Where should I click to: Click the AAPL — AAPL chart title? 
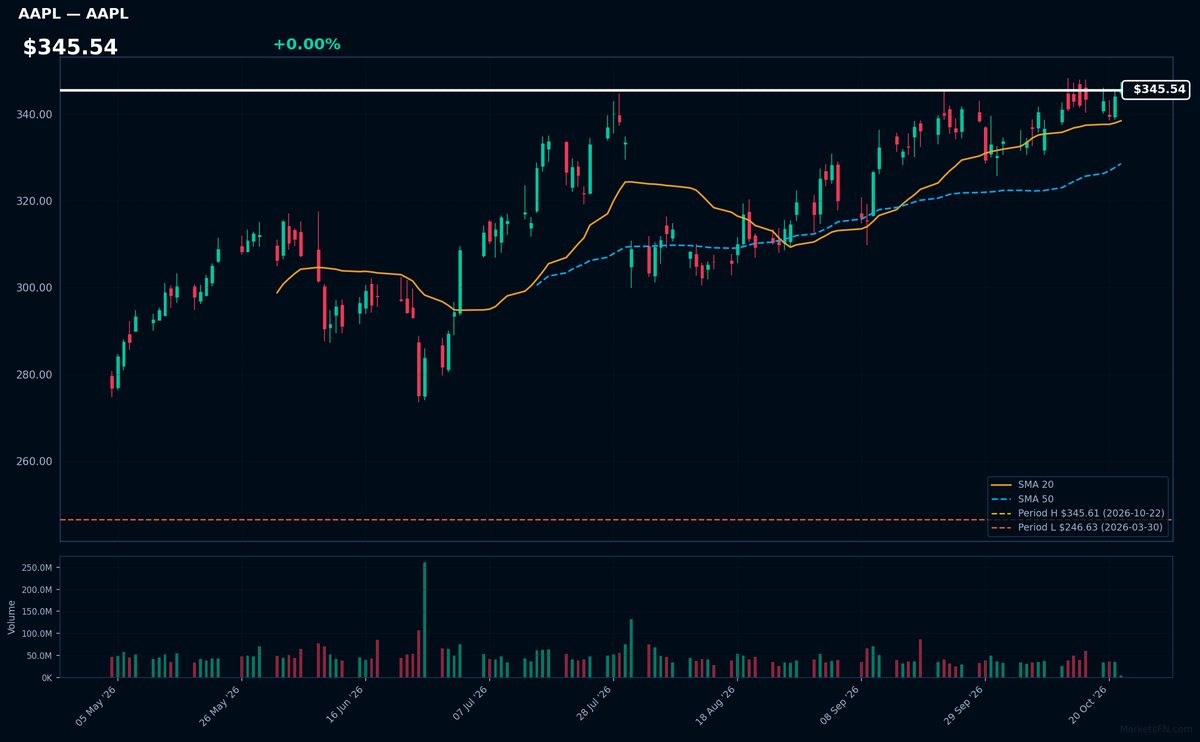pos(73,14)
